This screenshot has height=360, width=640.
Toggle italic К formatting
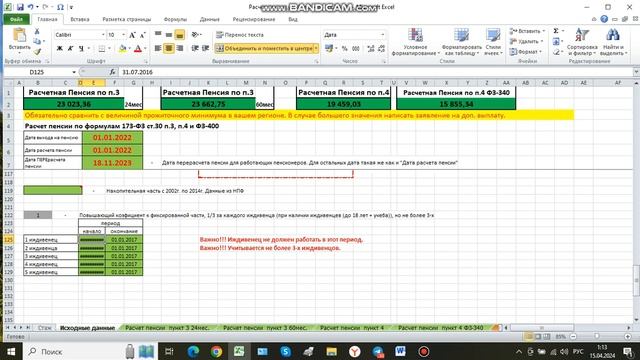70,49
